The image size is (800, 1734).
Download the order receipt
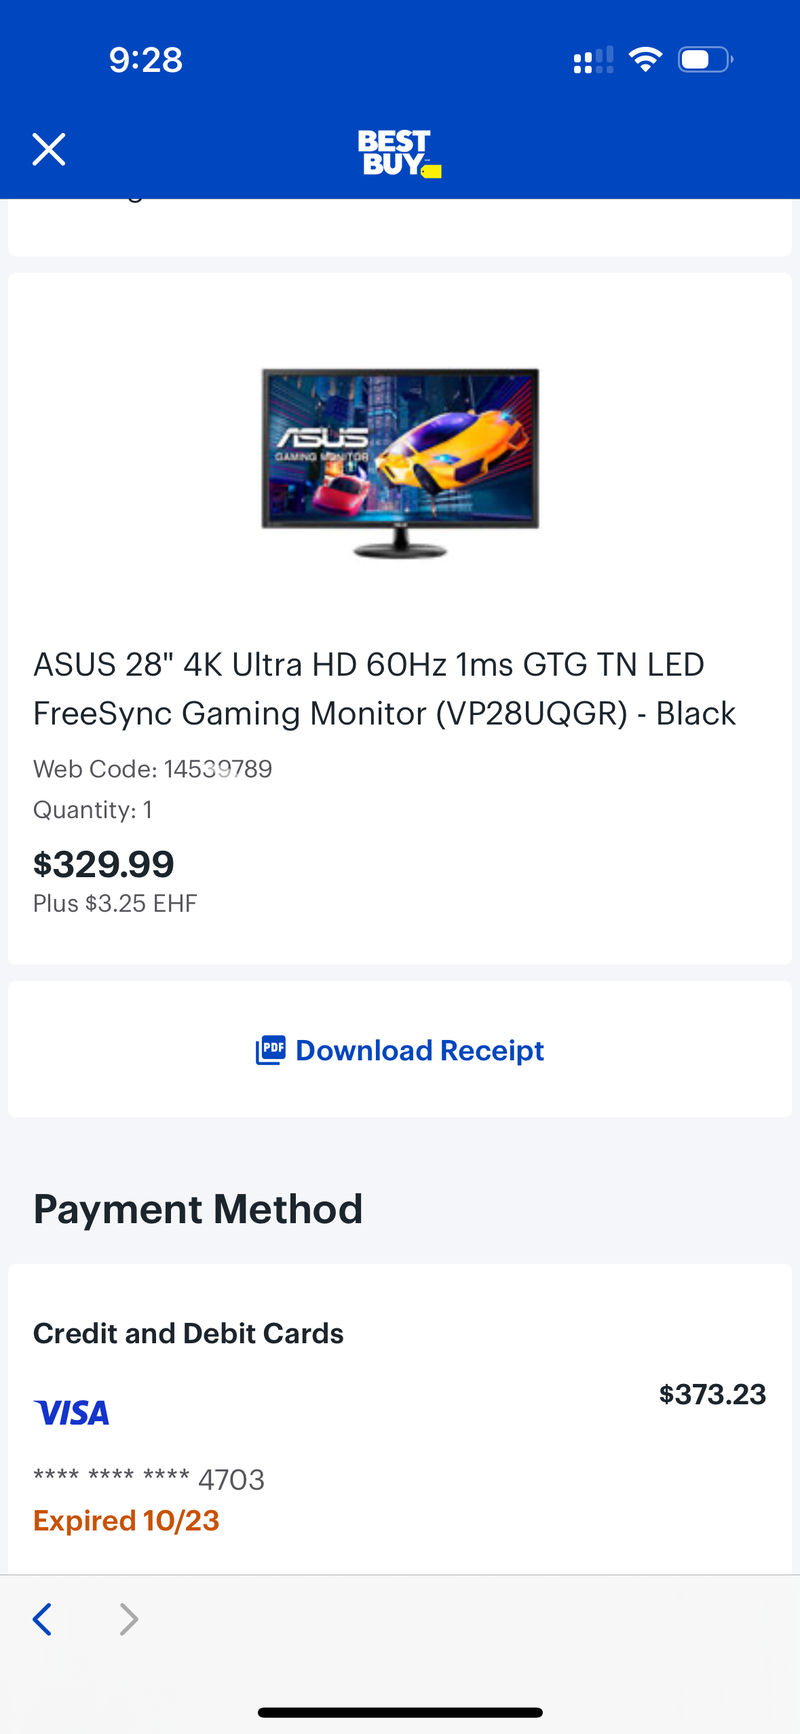click(420, 1050)
